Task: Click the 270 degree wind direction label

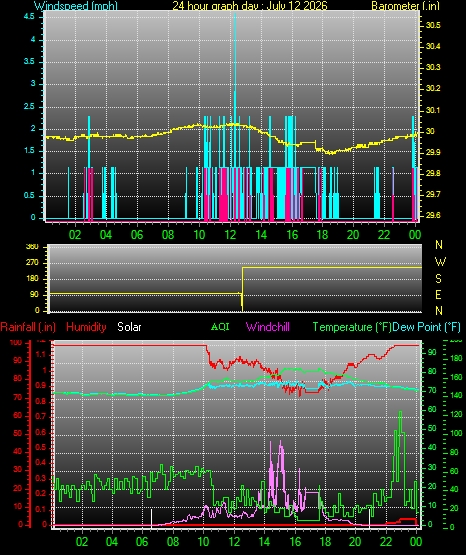Action: tap(32, 263)
